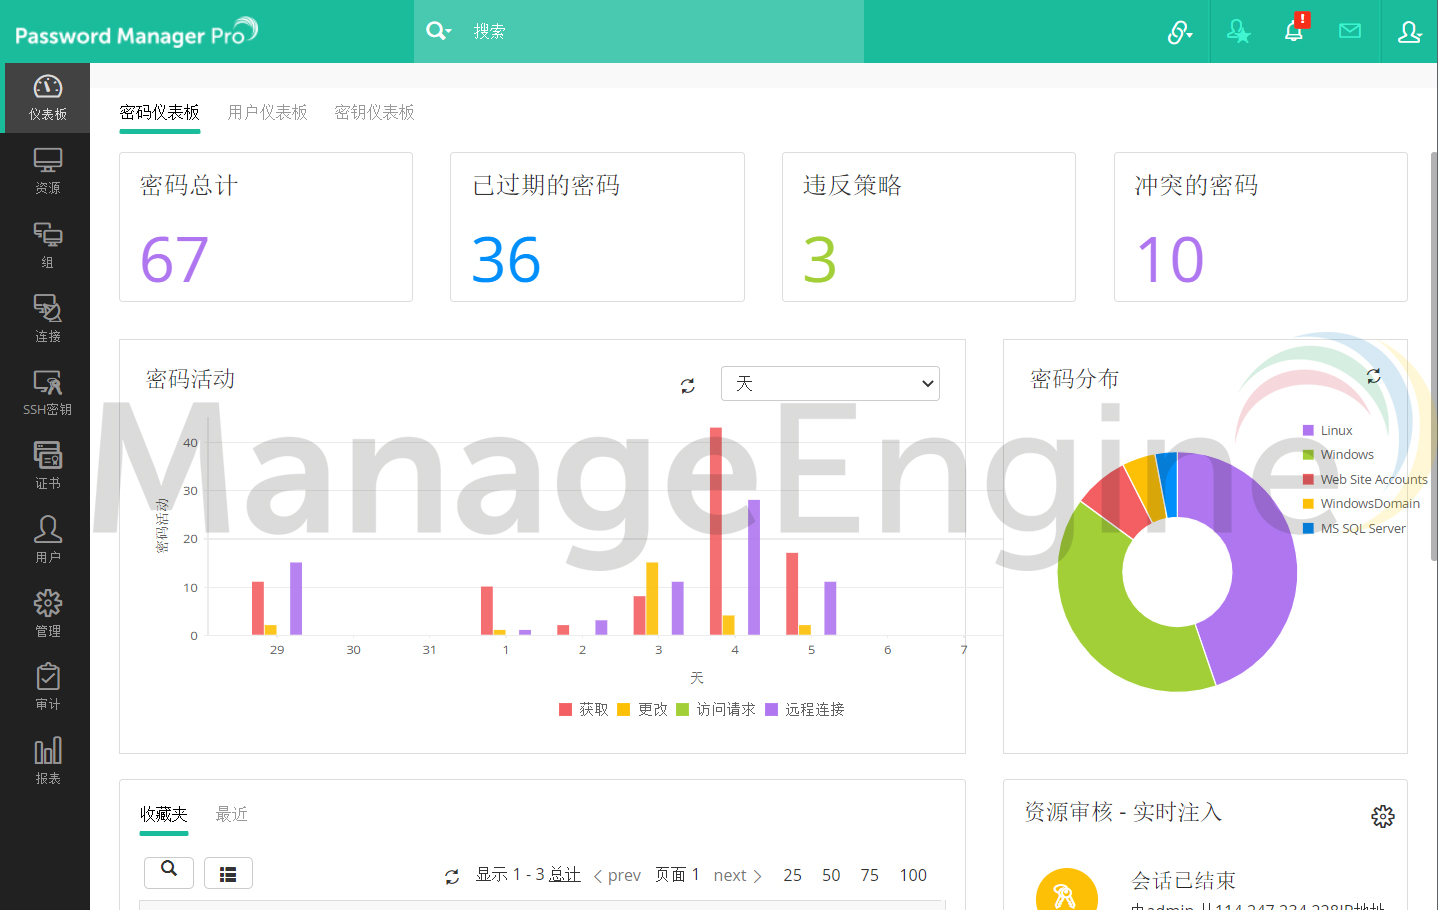
Task: Show 50 items per page
Action: tap(831, 875)
